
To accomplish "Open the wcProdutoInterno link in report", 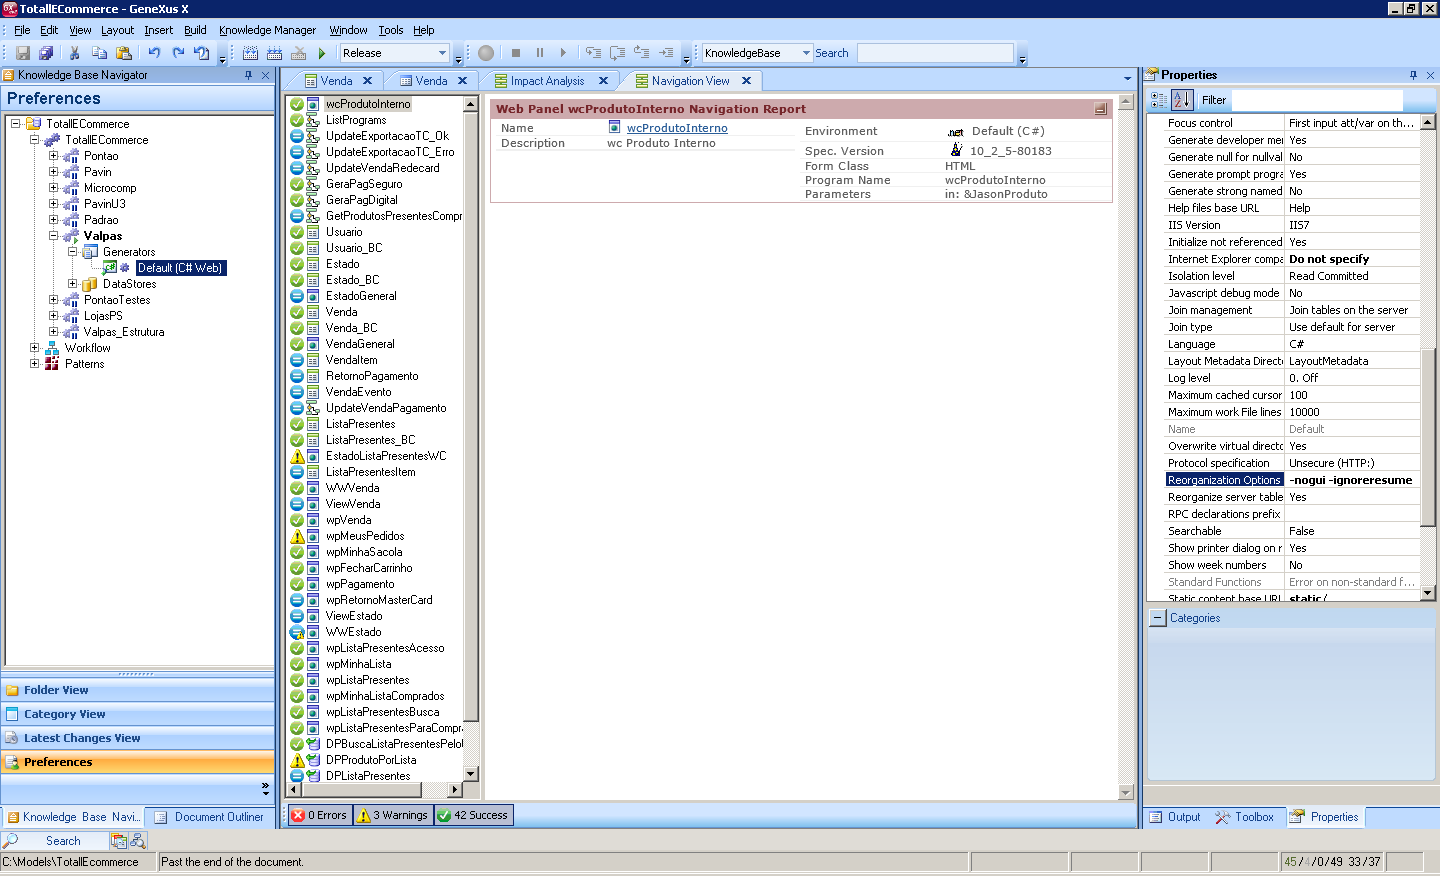I will pos(677,128).
